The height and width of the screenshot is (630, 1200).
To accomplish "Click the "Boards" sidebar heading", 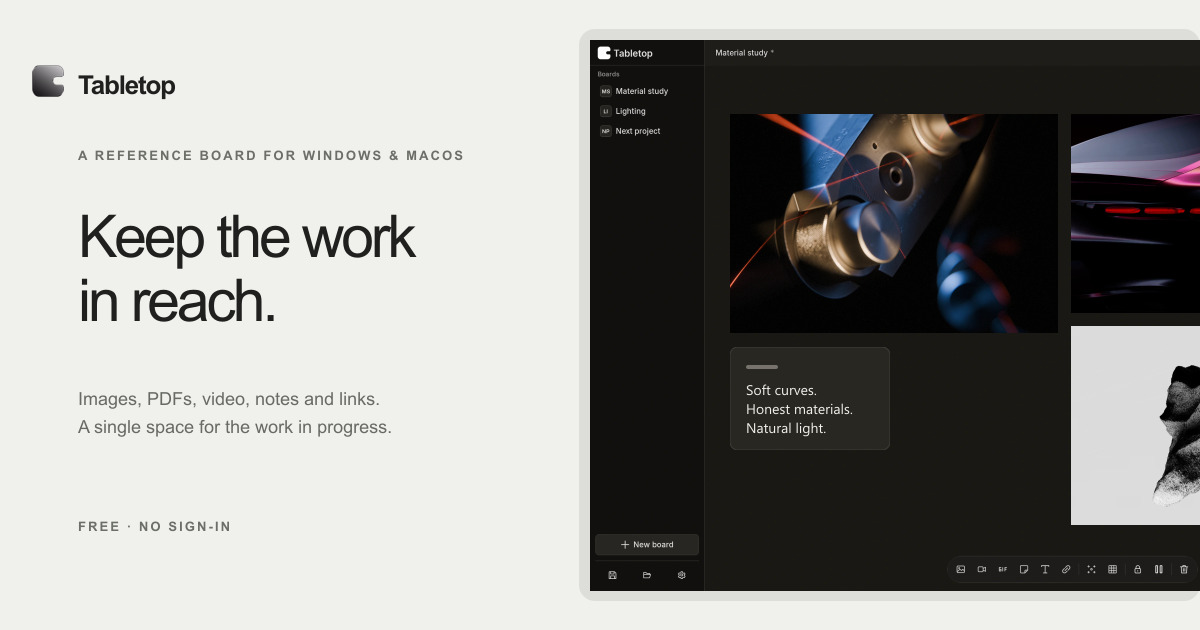I will (608, 74).
